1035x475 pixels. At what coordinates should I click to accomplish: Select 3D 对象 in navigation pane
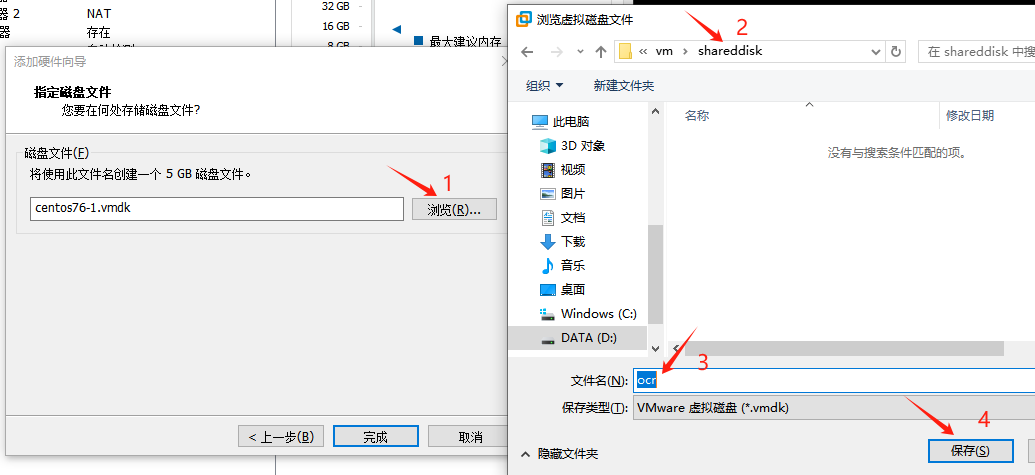(x=573, y=146)
